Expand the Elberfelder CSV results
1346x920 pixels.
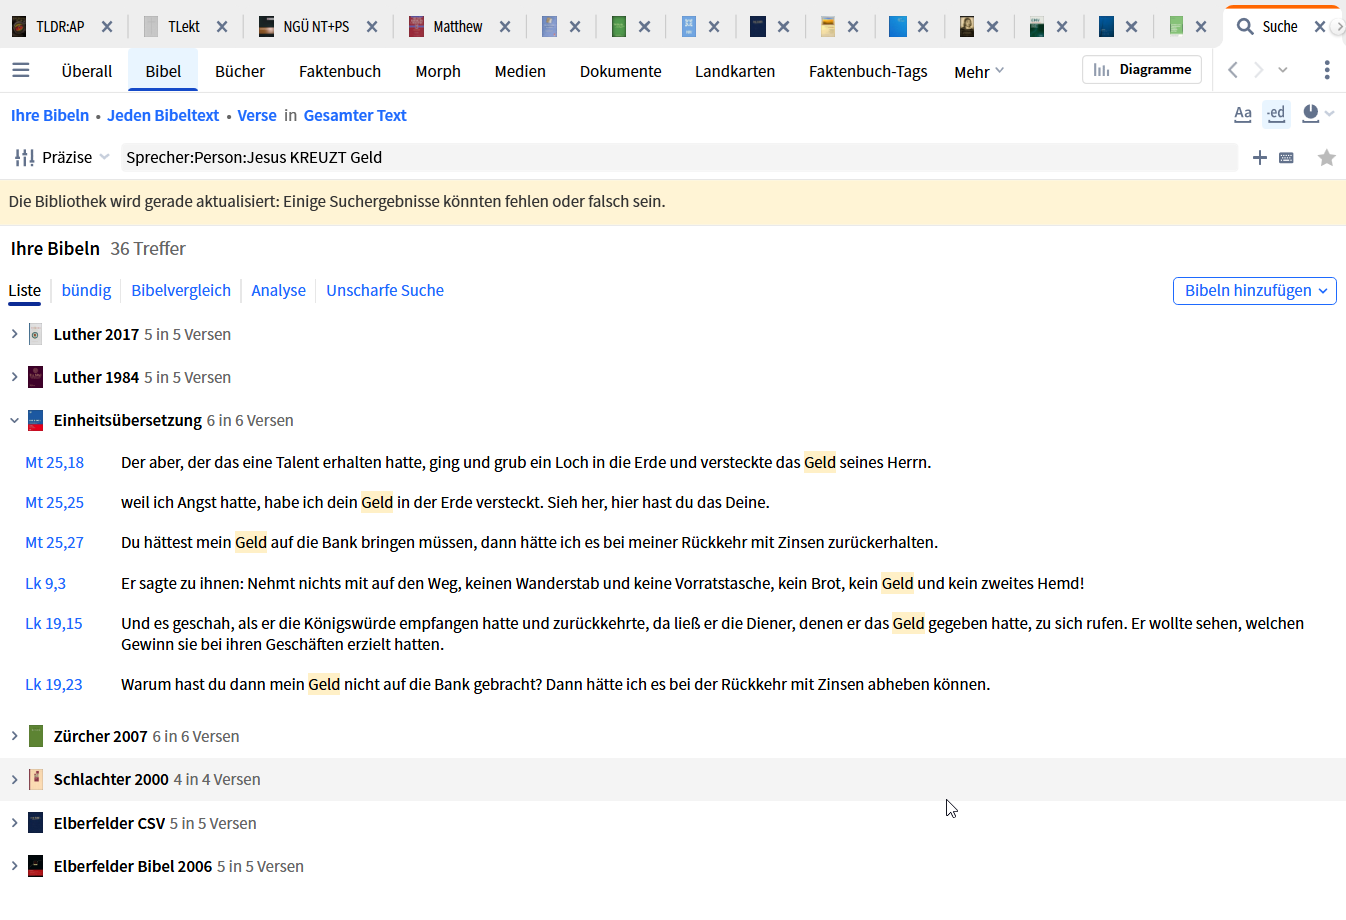coord(14,823)
